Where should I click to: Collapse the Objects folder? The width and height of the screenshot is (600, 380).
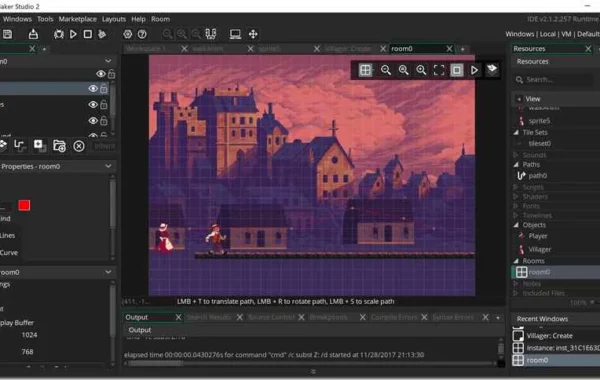[516, 225]
